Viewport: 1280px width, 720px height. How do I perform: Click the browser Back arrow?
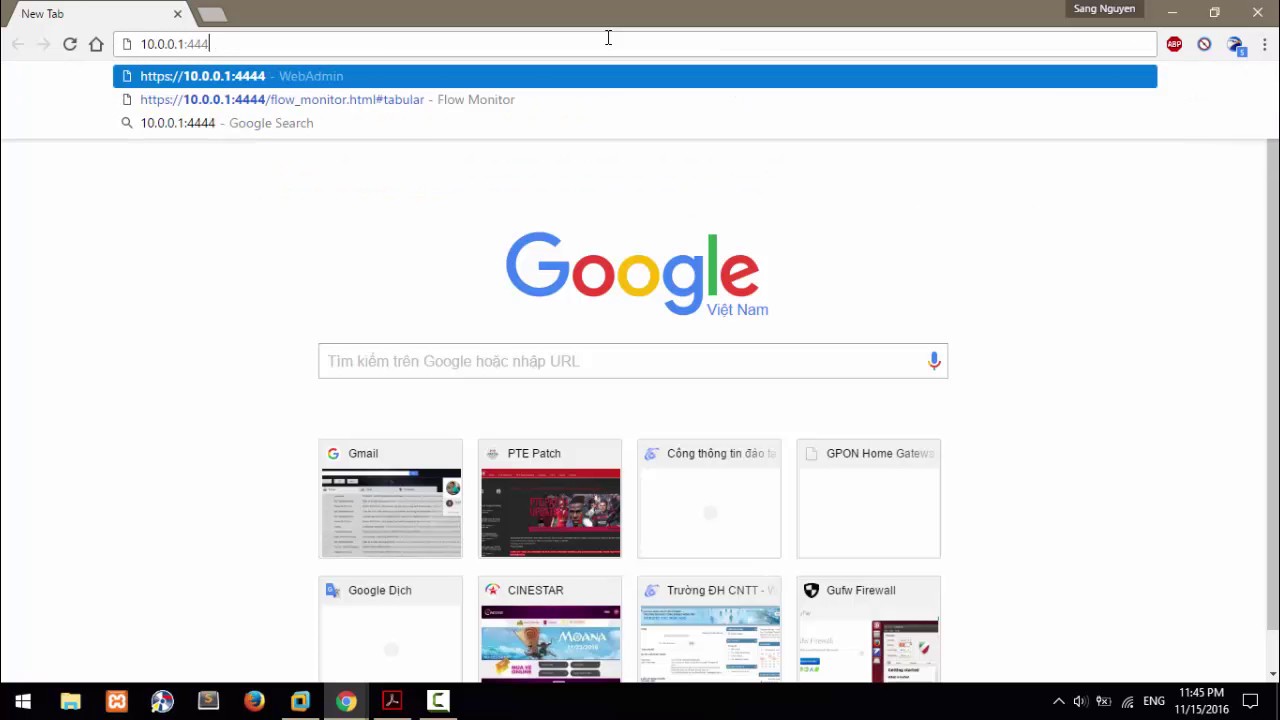(18, 44)
